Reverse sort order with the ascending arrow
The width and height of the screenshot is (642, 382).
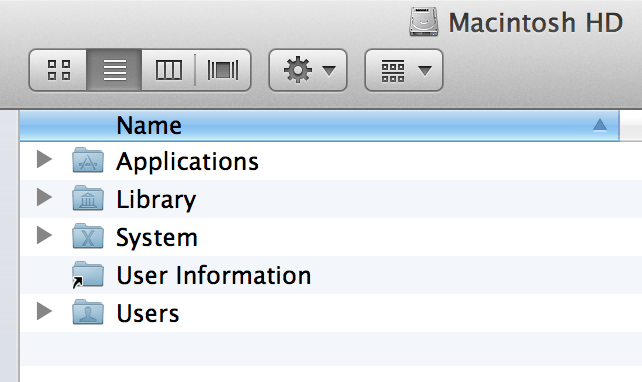tap(600, 125)
